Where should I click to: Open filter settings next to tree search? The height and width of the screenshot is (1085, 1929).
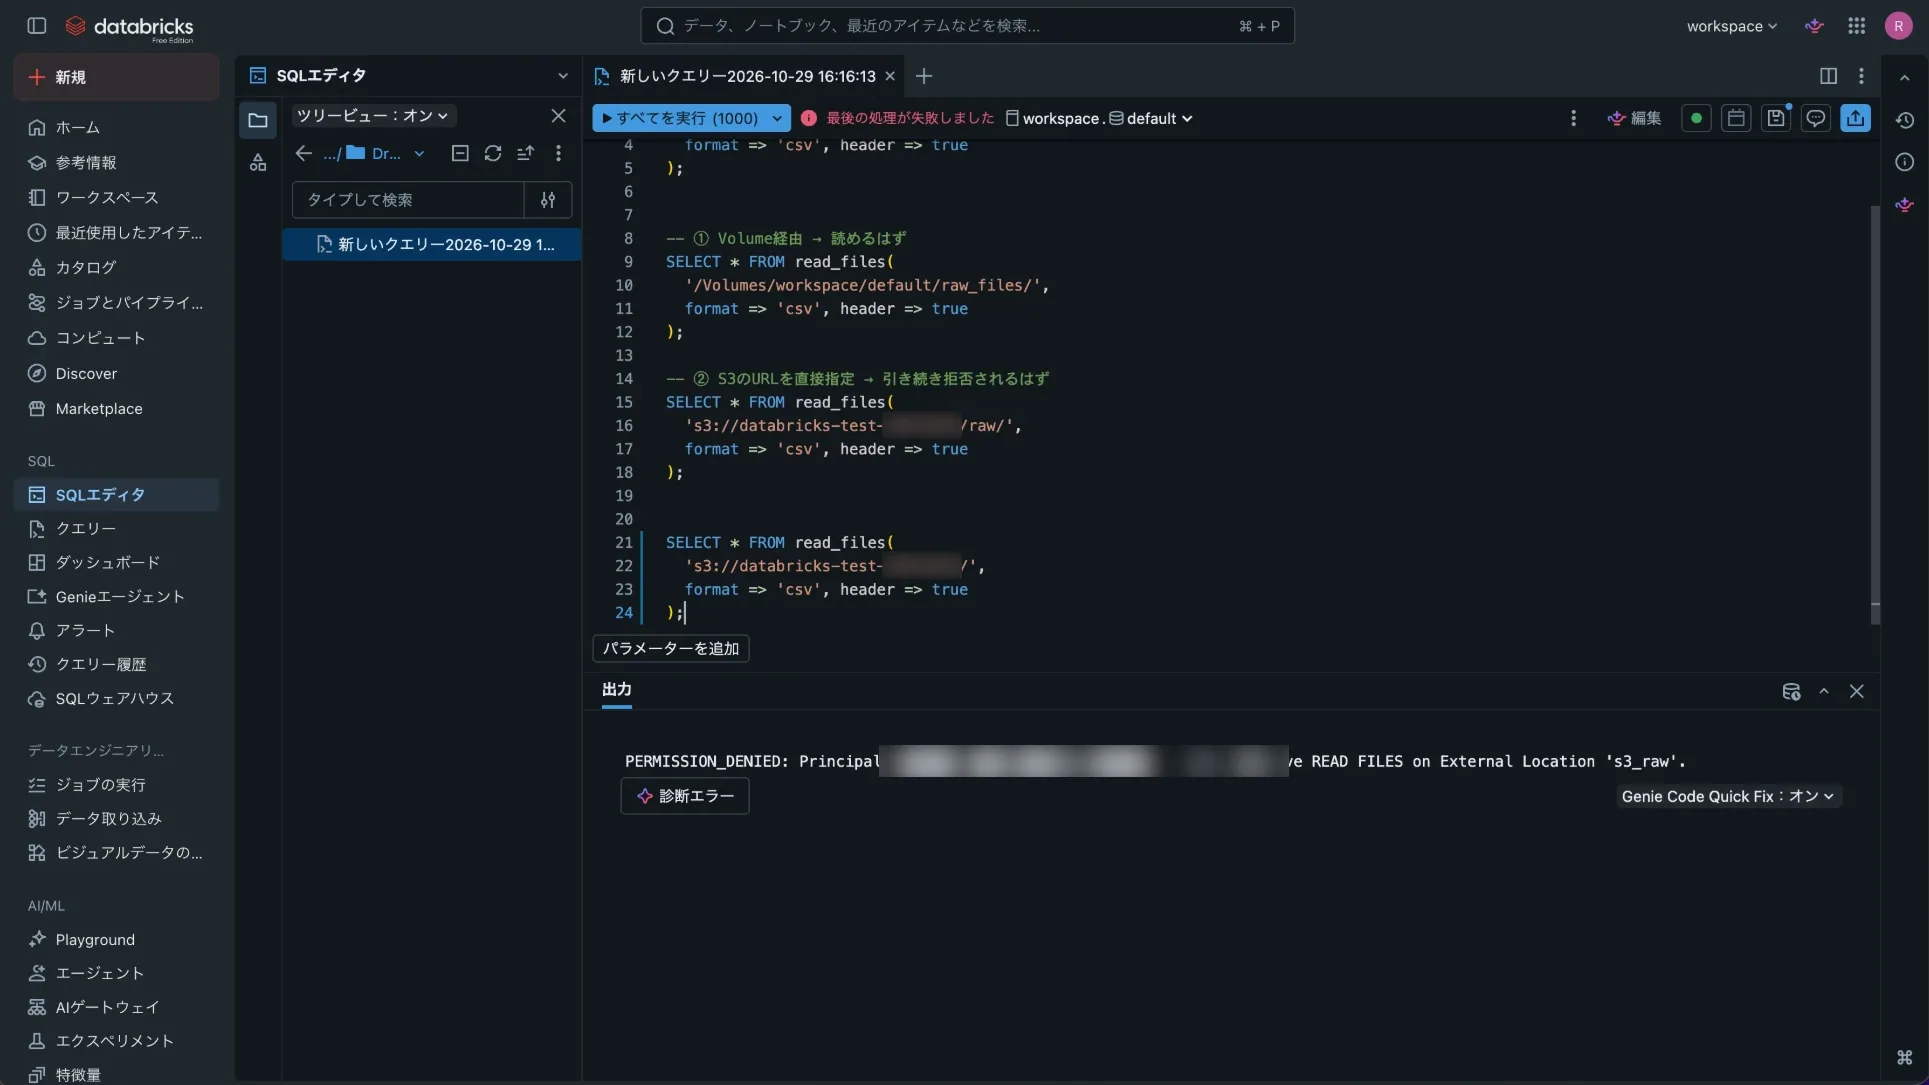(548, 200)
